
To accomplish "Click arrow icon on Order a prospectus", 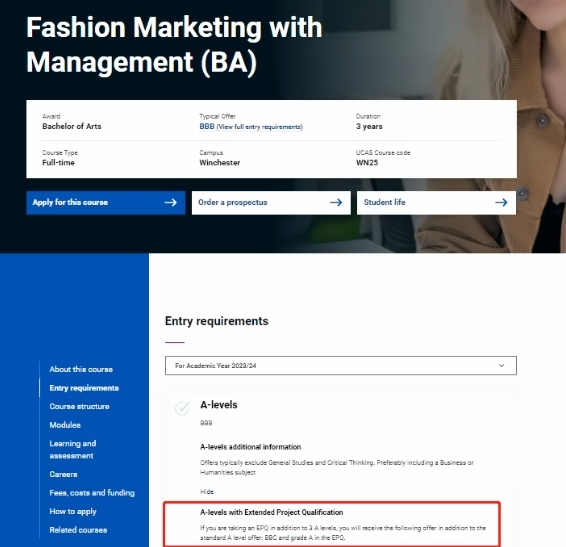I will pos(336,203).
